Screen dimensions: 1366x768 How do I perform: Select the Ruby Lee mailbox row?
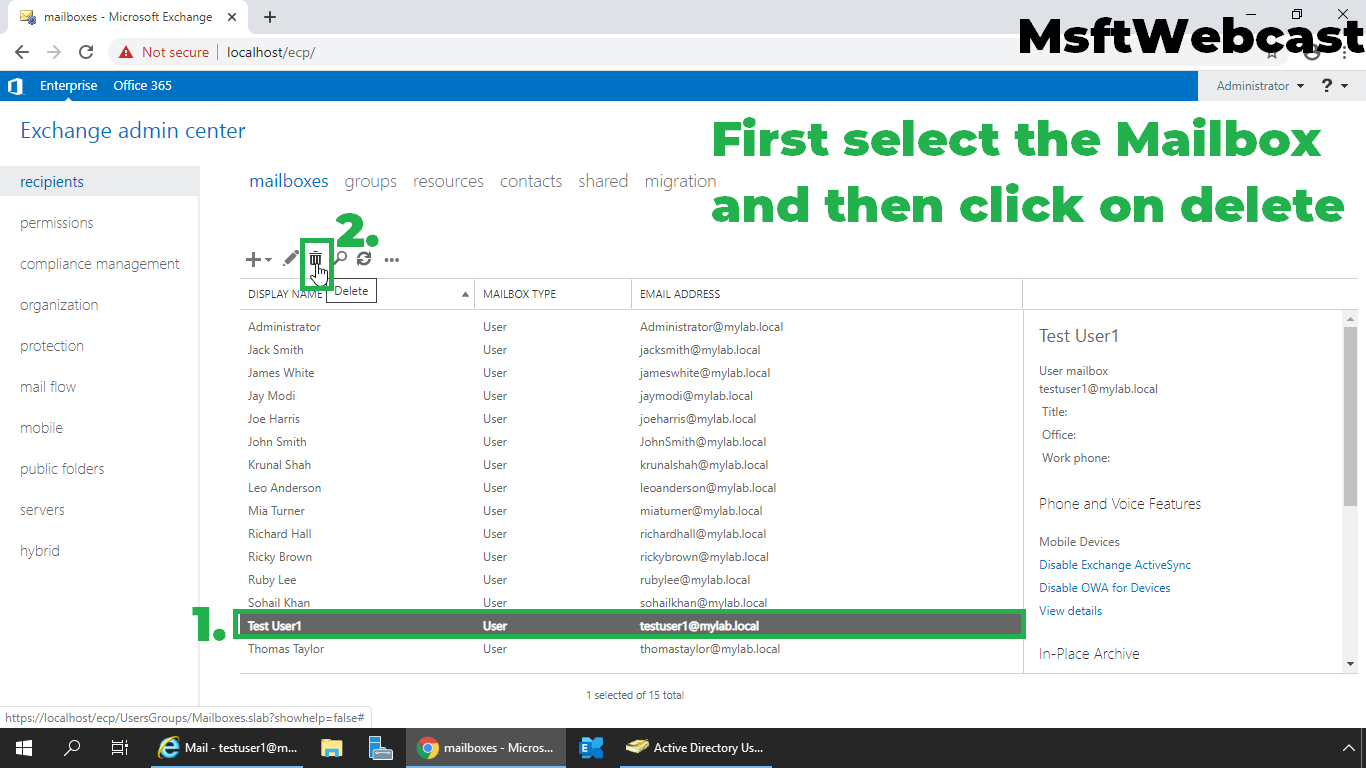pyautogui.click(x=631, y=580)
